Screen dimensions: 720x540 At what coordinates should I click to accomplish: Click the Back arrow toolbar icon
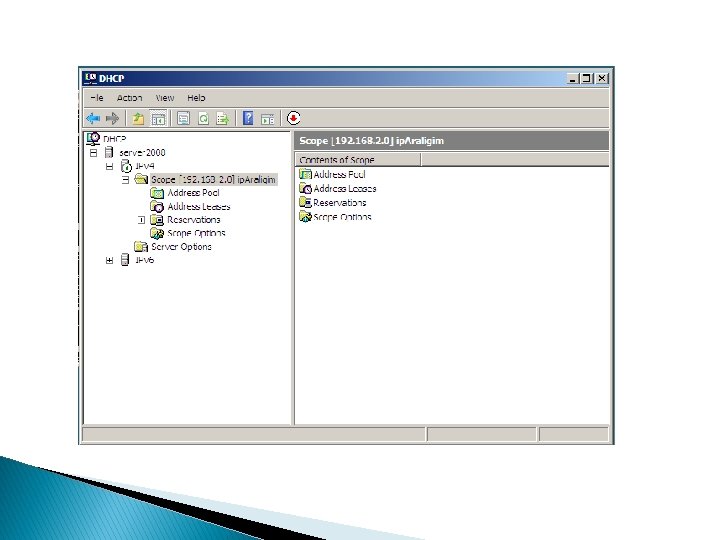tap(93, 118)
